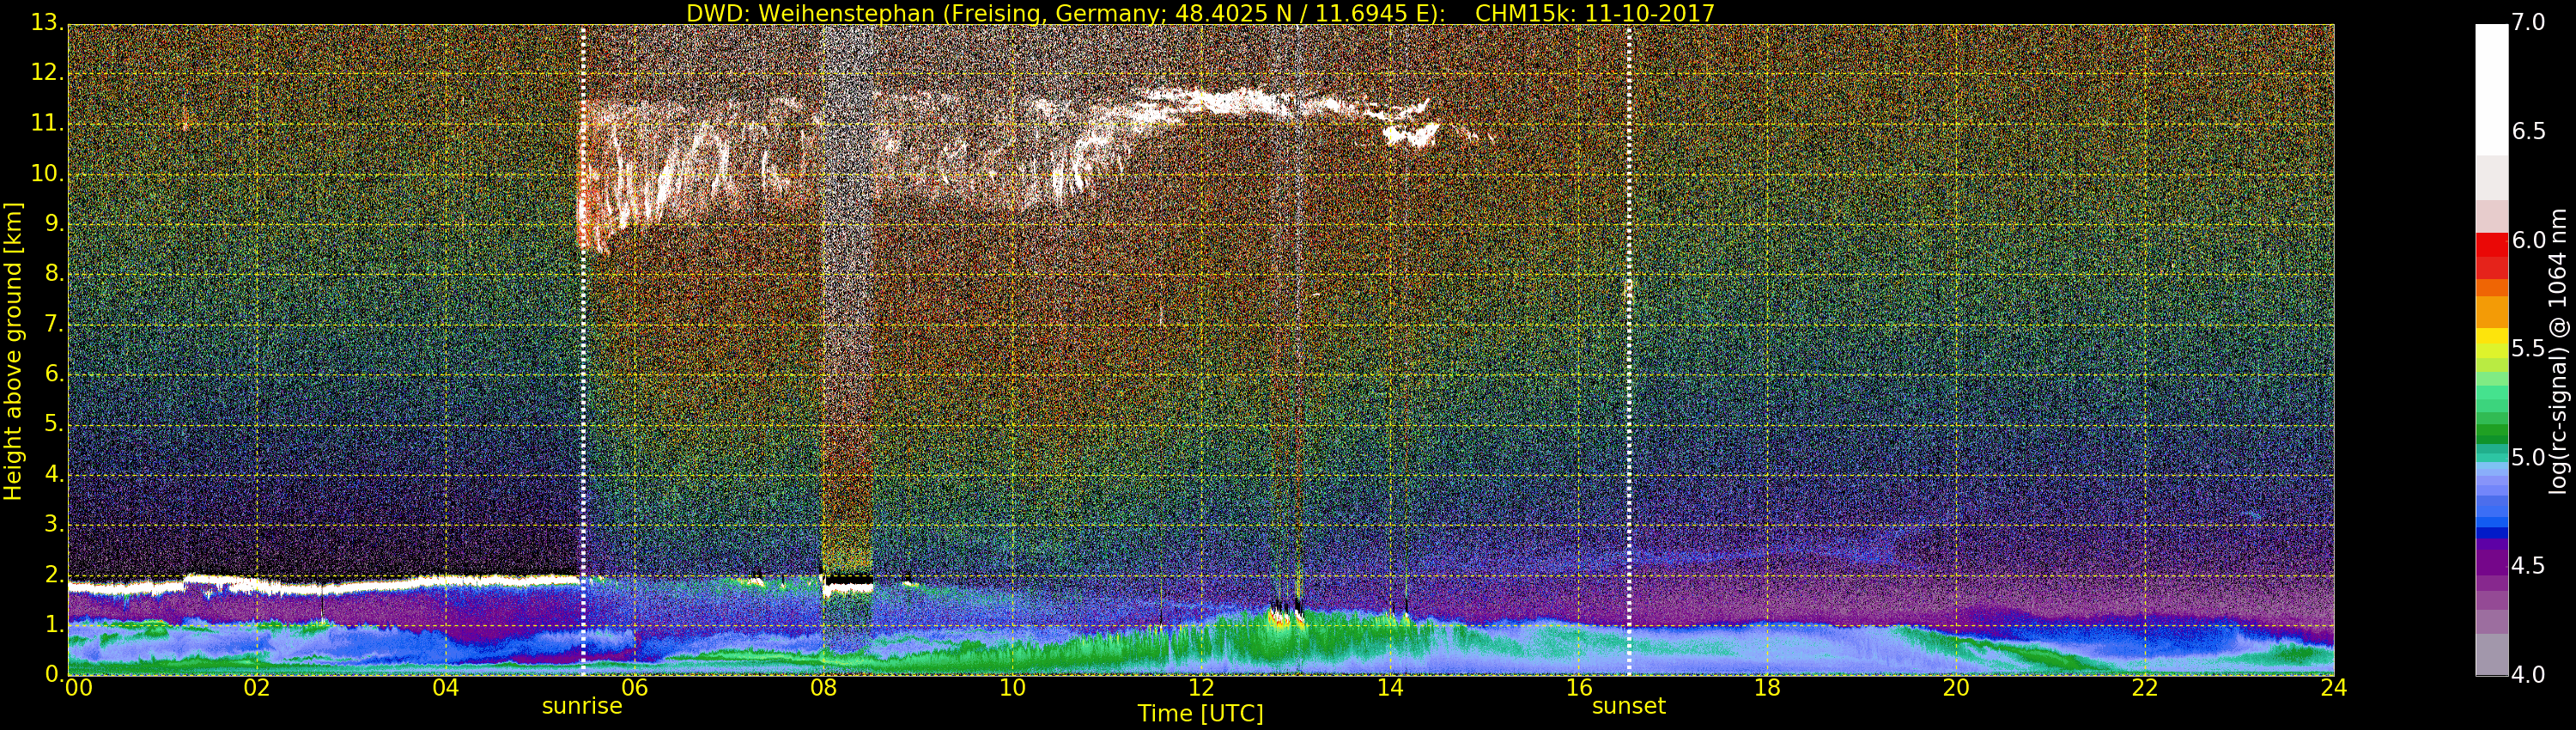Viewport: 2576px width, 730px height.
Task: Click the 06 hour tick label on time axis
Action: [634, 688]
